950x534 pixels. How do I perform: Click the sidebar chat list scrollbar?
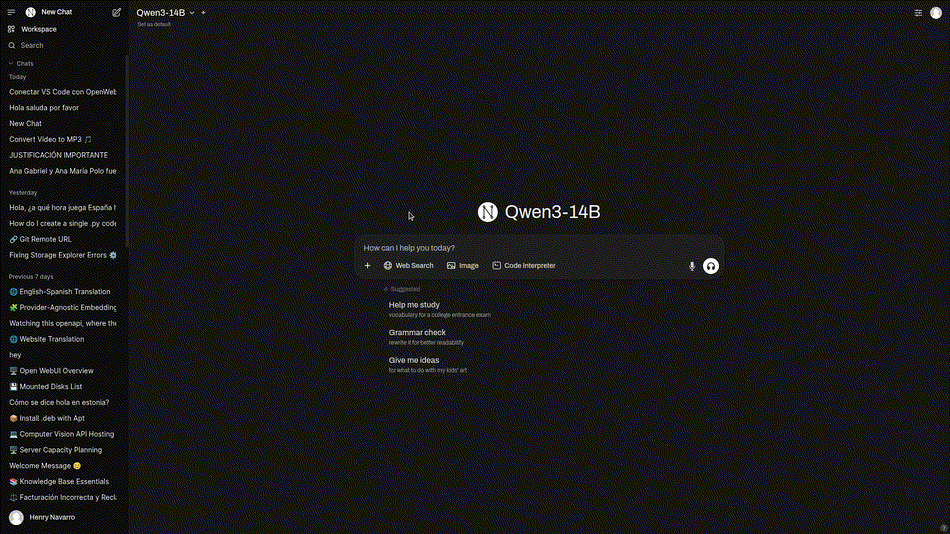coord(127,152)
